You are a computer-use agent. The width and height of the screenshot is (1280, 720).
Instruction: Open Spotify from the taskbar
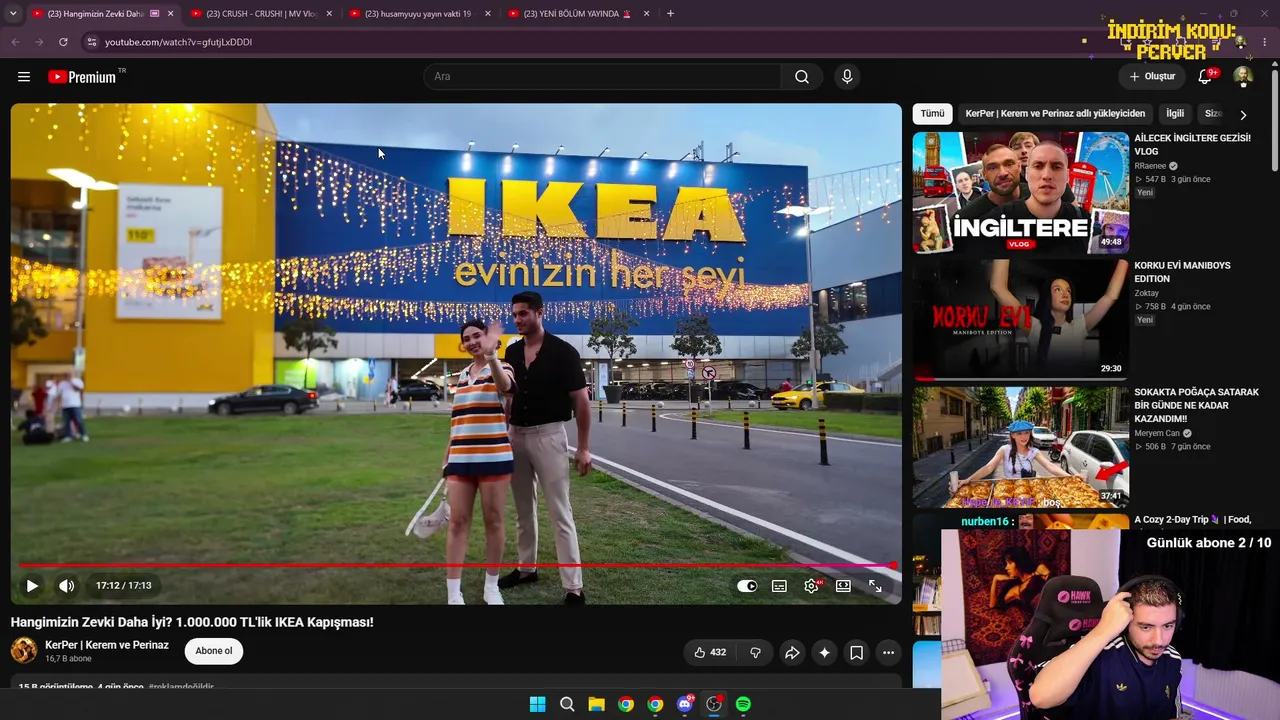click(x=743, y=704)
